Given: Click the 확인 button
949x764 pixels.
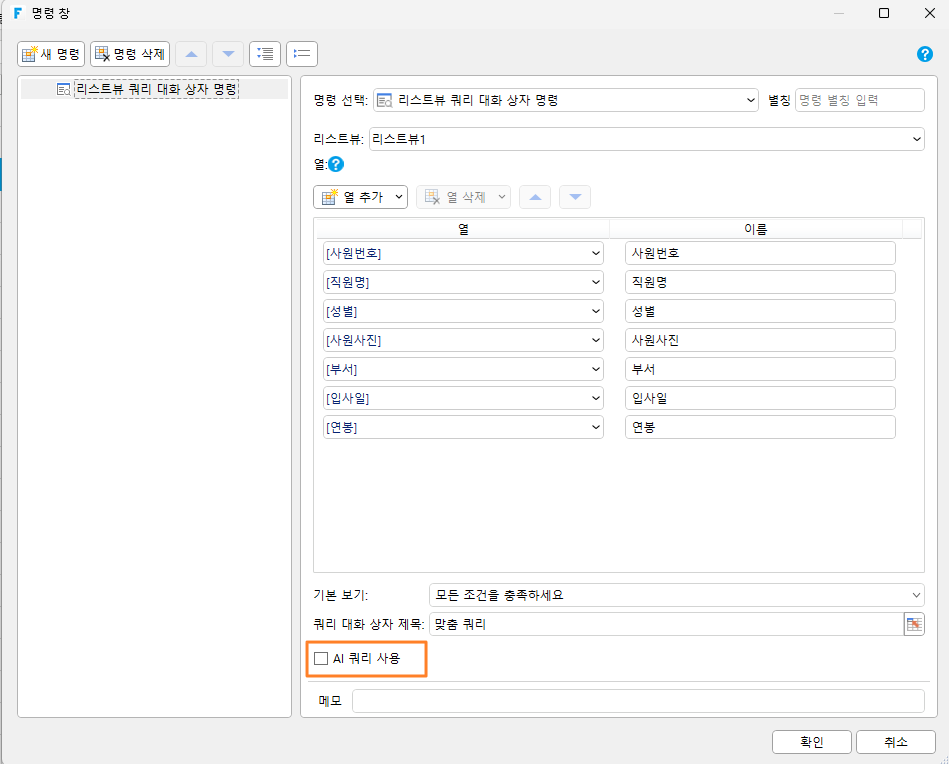Looking at the screenshot, I should pos(812,742).
